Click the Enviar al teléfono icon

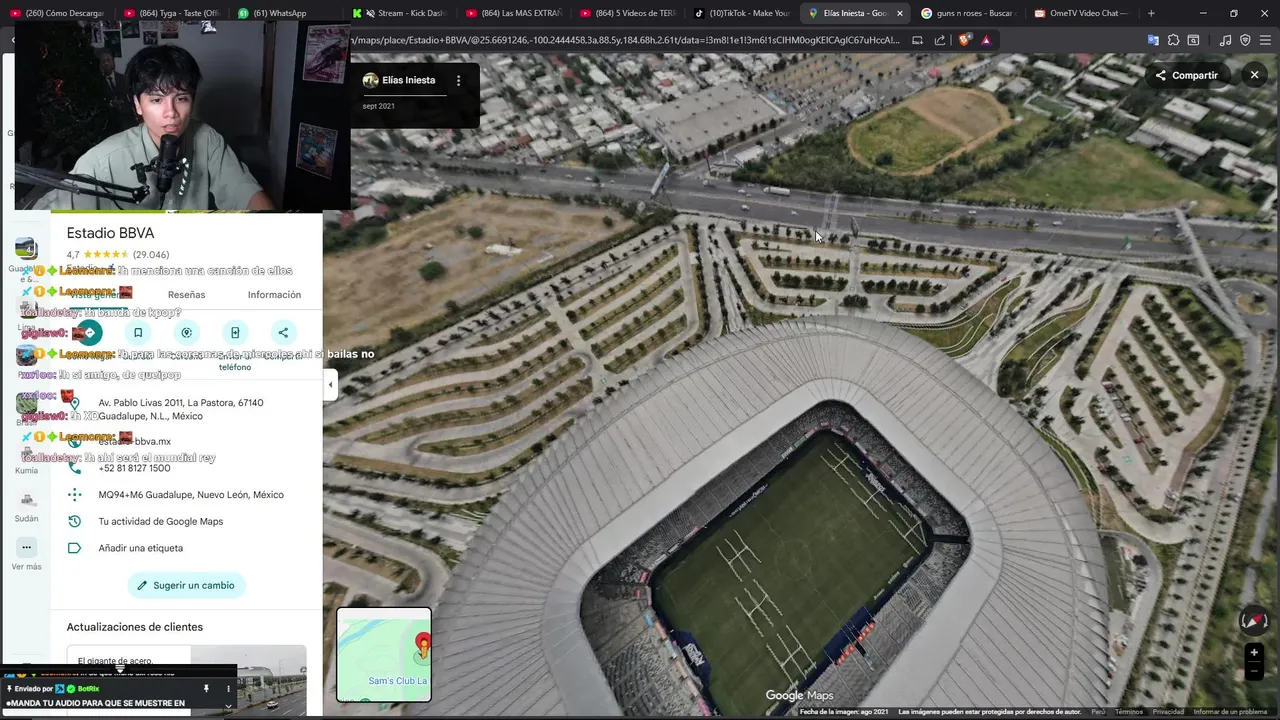coord(235,333)
